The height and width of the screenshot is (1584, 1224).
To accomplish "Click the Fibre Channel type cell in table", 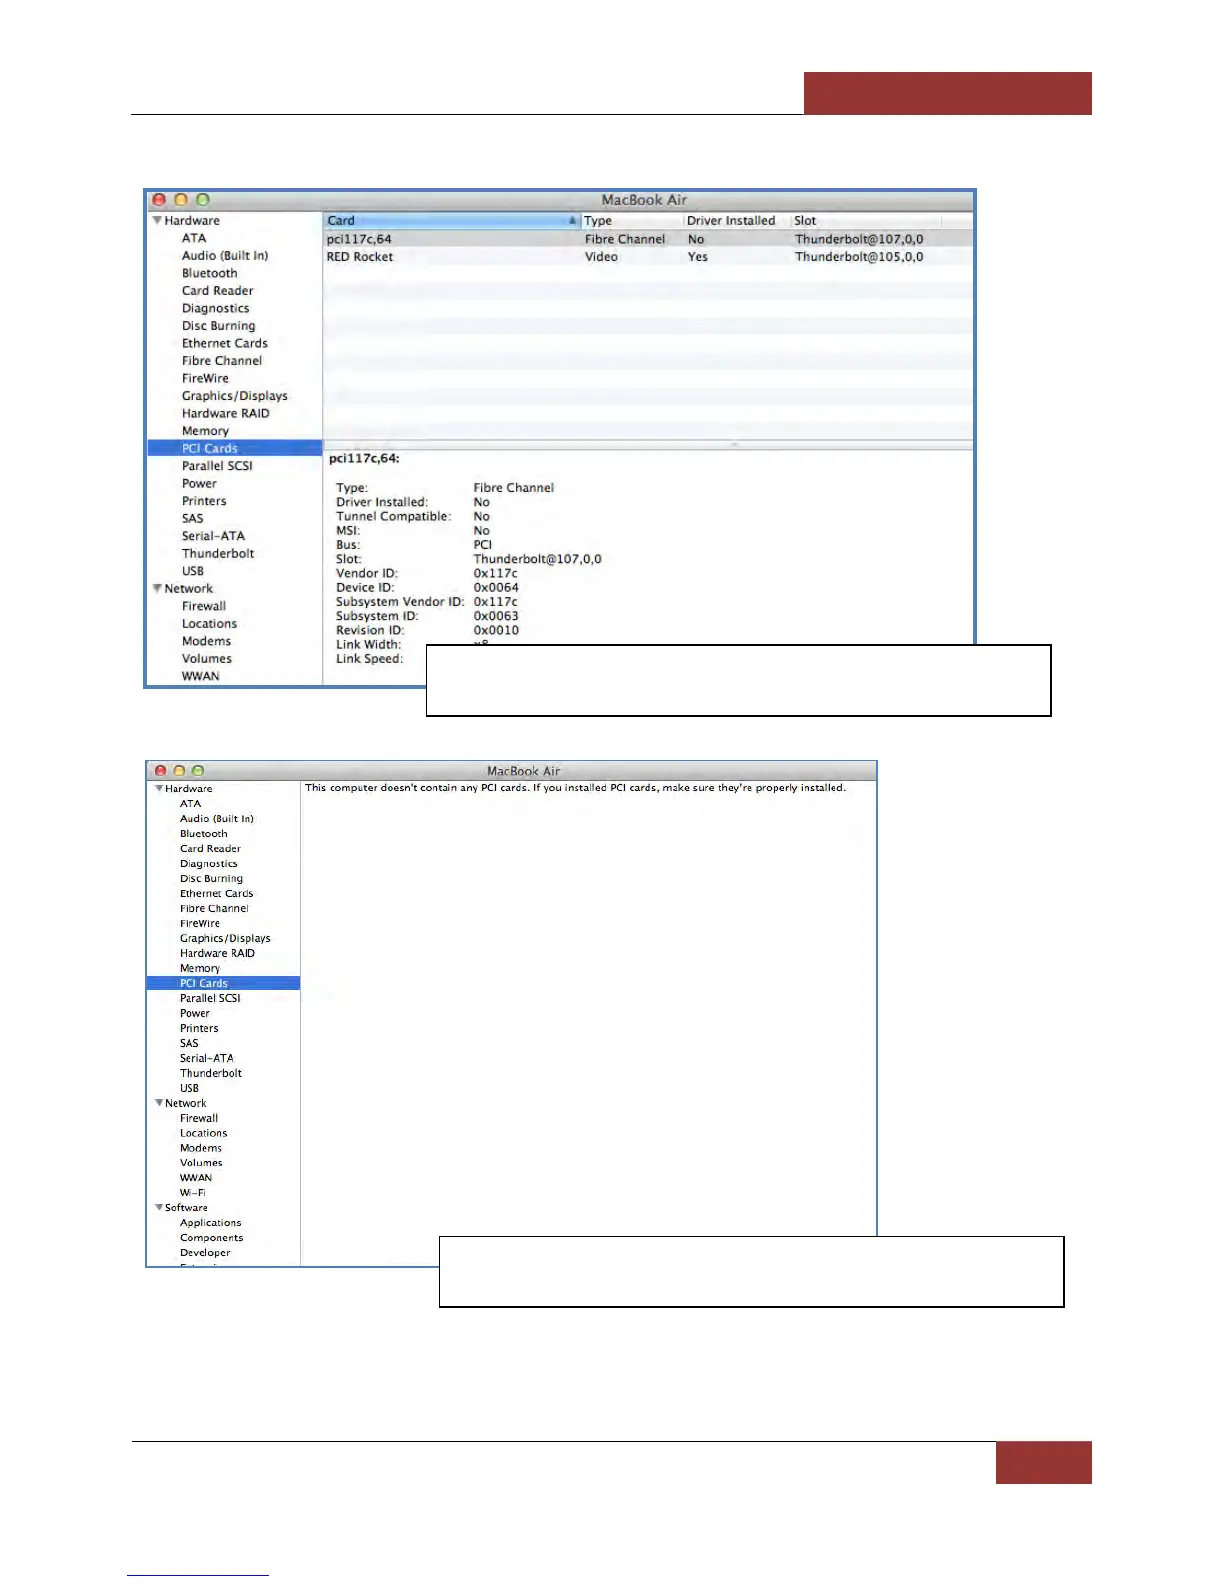I will tap(625, 239).
